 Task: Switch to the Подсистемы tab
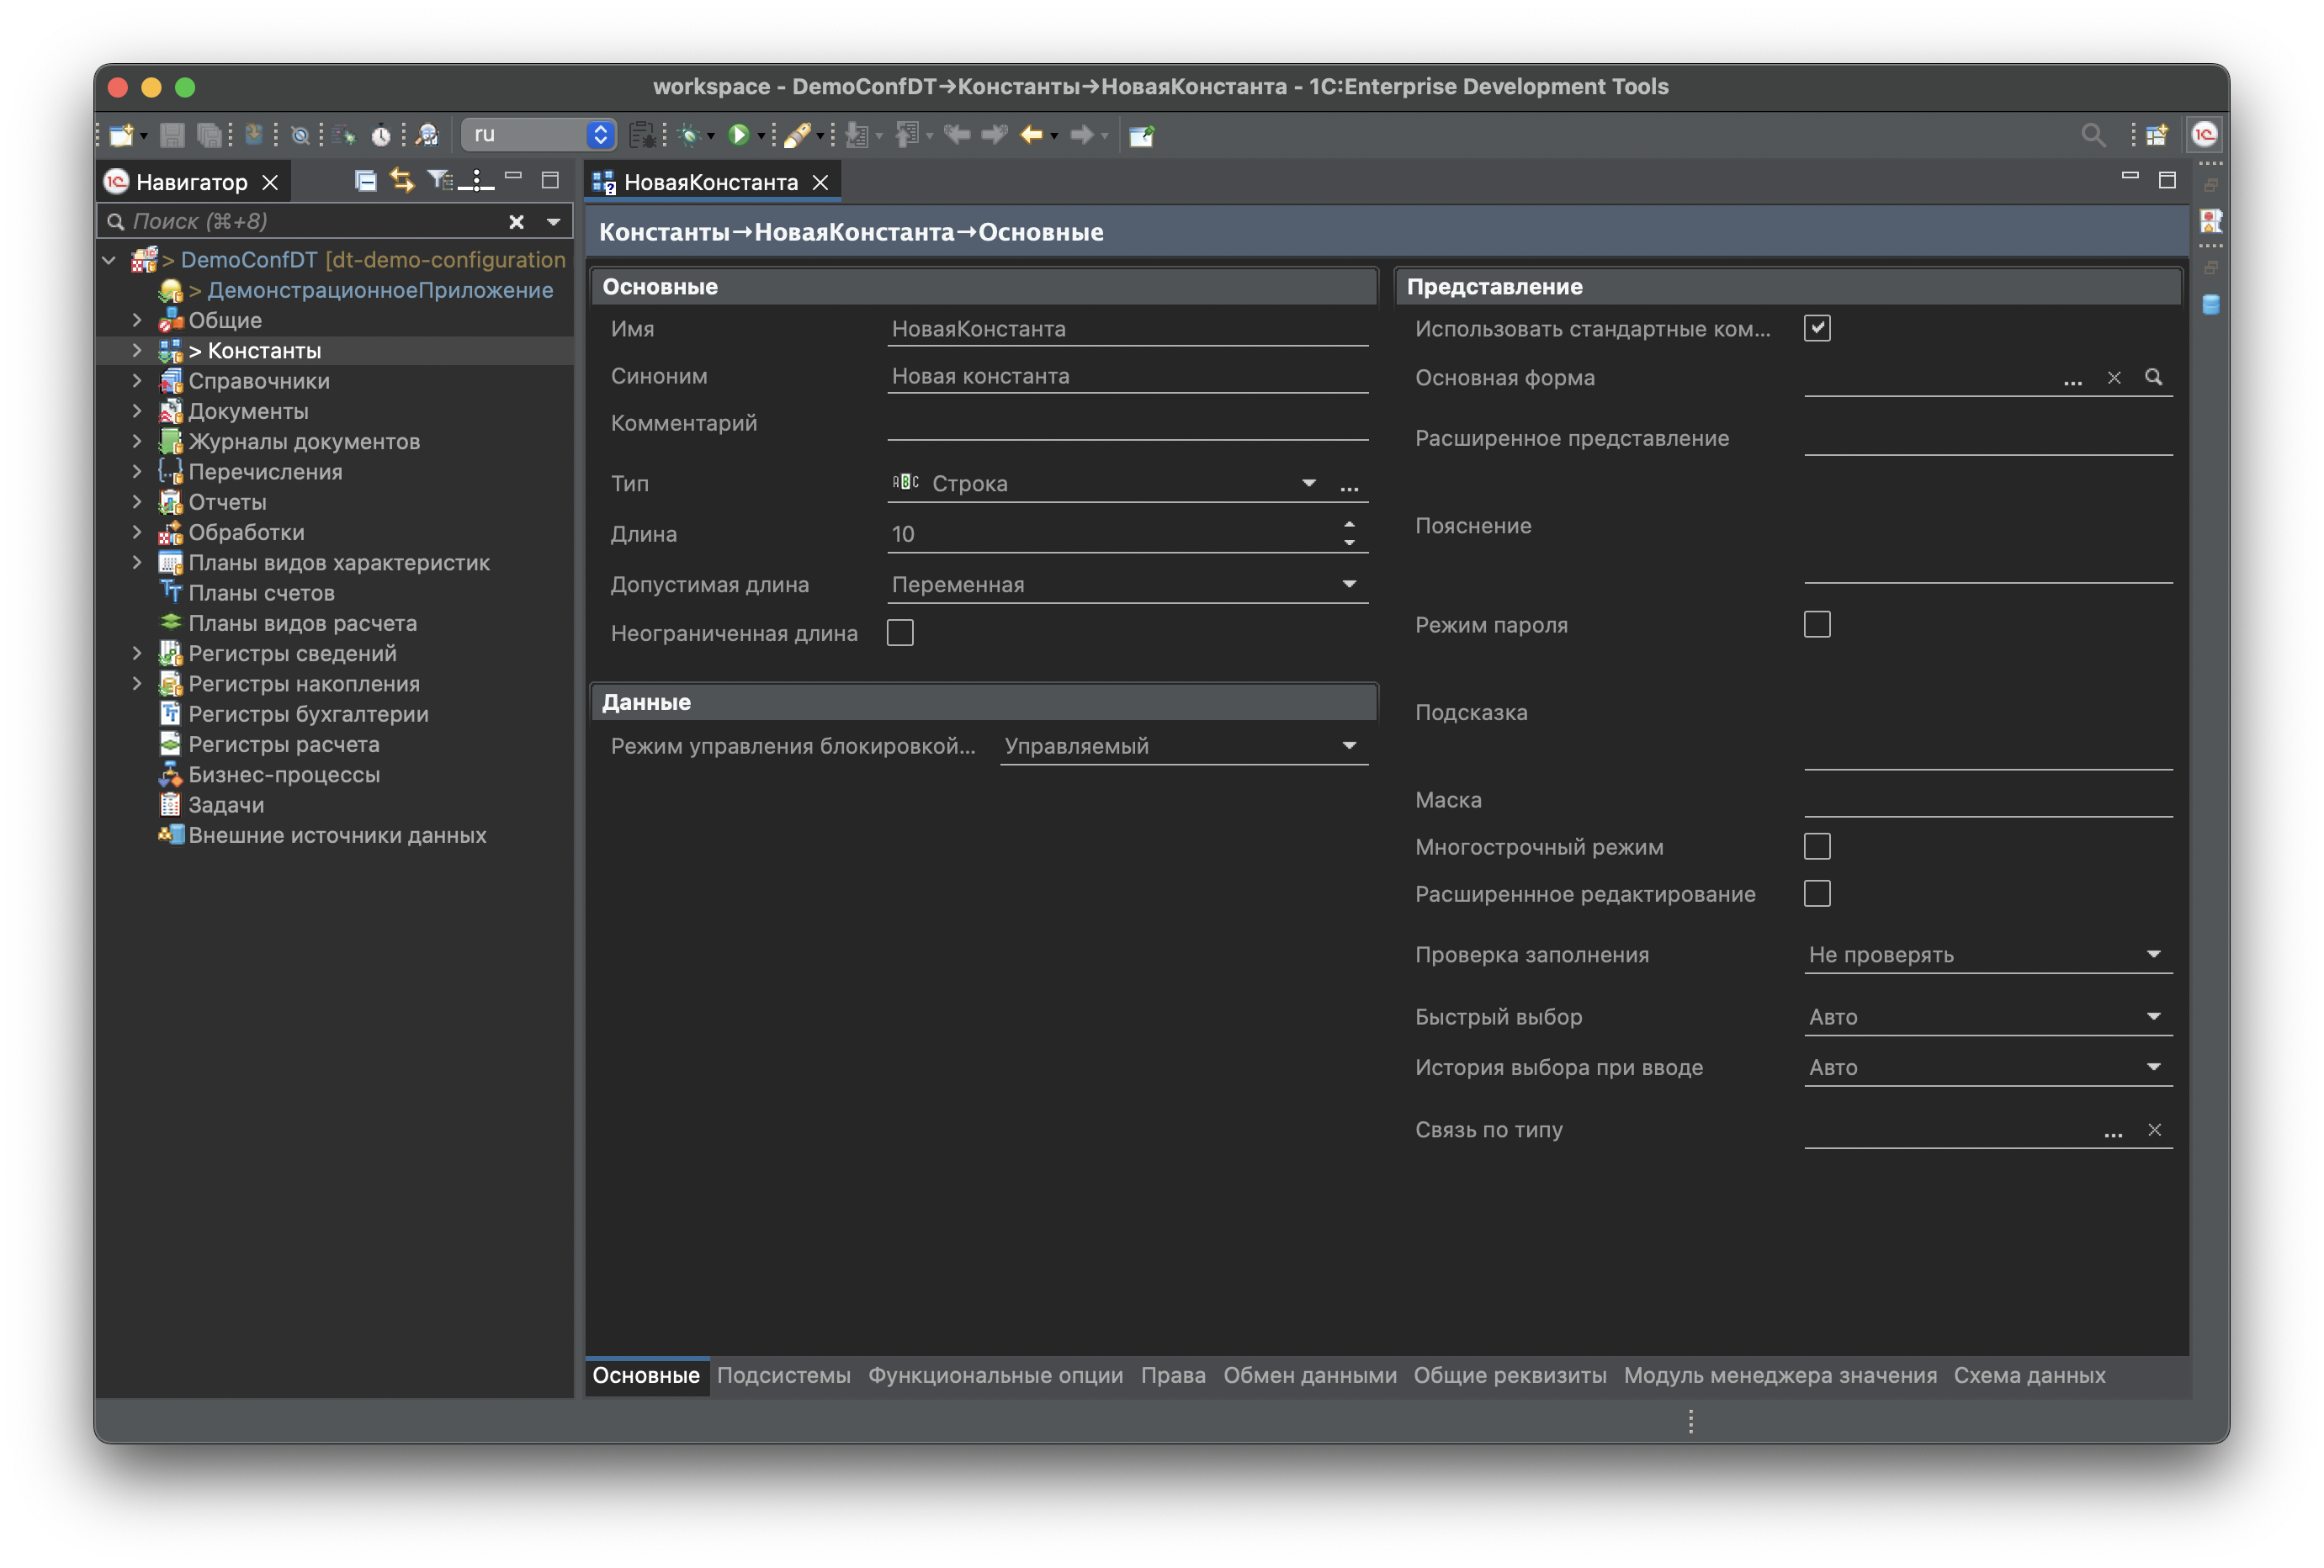(783, 1376)
